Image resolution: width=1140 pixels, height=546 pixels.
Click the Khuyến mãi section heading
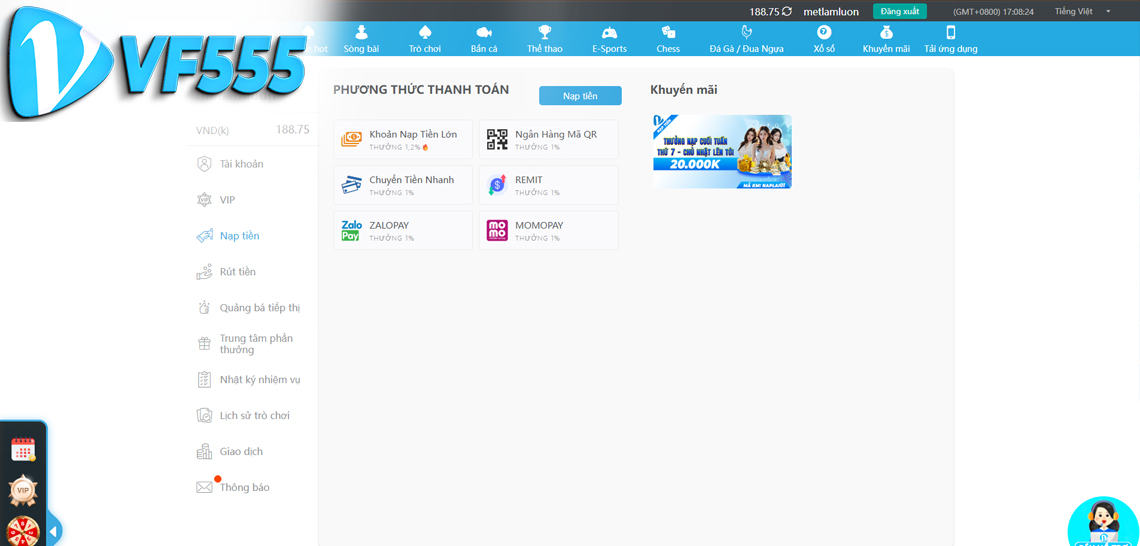click(684, 90)
